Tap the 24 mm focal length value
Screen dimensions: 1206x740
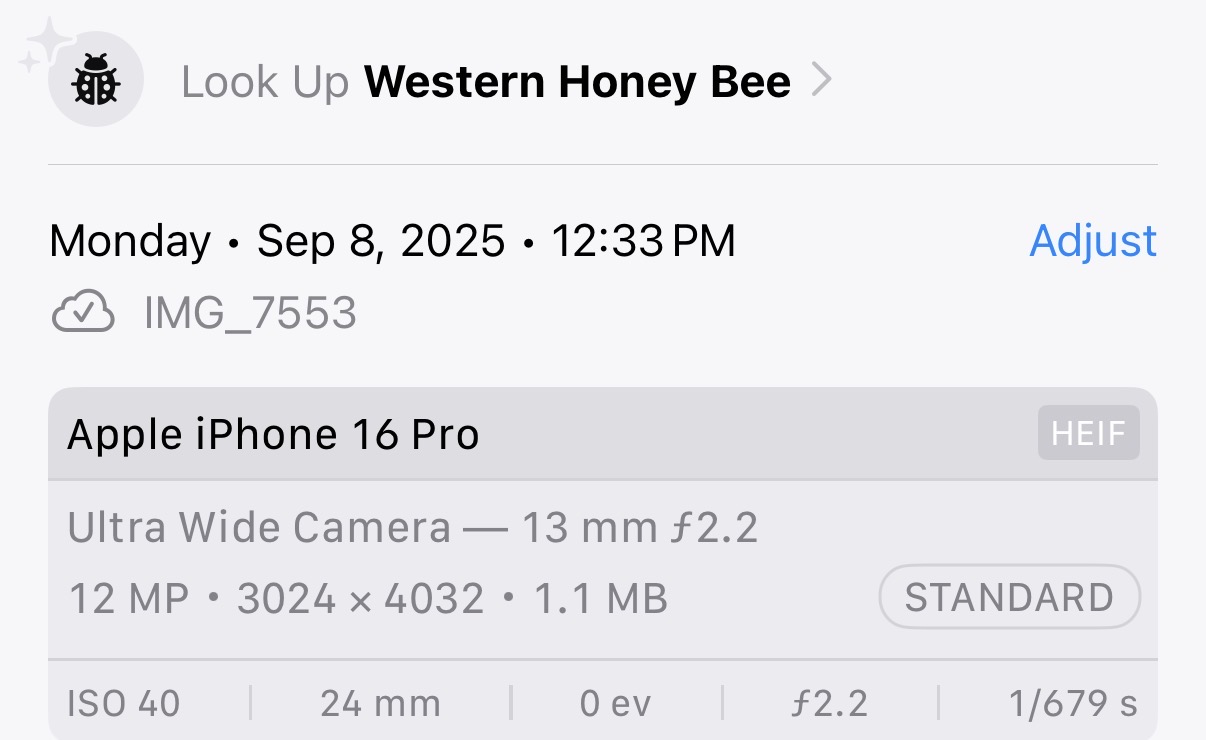[x=380, y=703]
